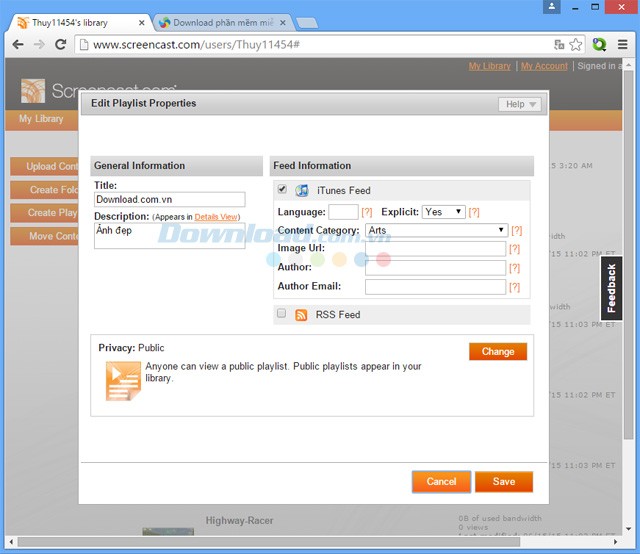Image resolution: width=640 pixels, height=554 pixels.
Task: Click the Move Content button
Action: 44,236
